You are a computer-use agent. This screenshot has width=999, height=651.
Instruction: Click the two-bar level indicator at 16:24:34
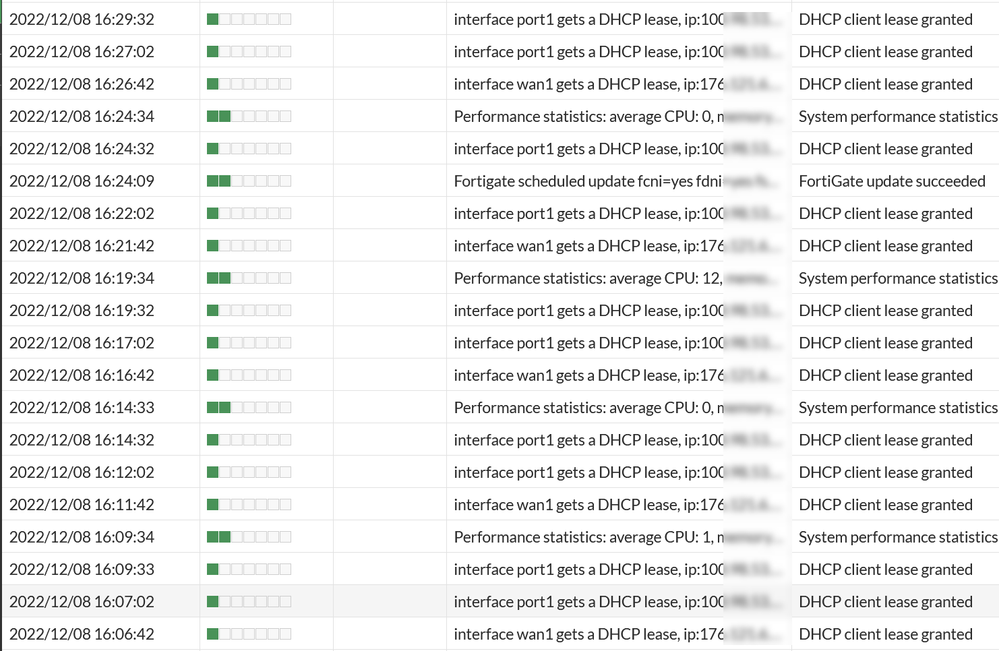pos(249,116)
